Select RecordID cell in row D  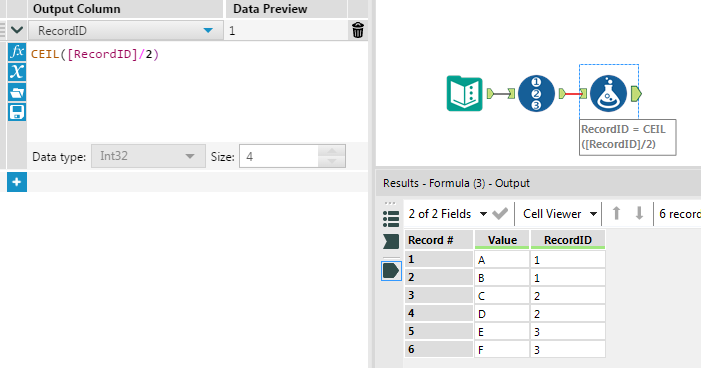point(568,313)
